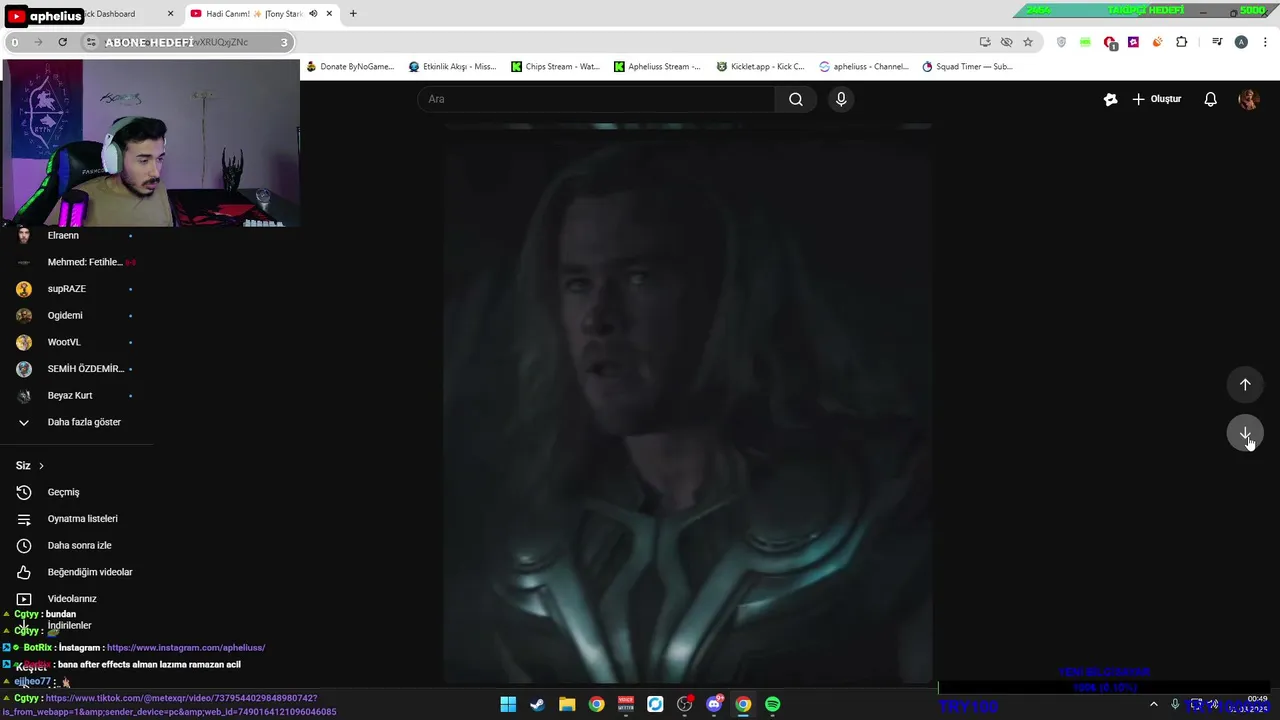Mute the playing tab via its speaker icon
1280x720 pixels.
point(313,14)
